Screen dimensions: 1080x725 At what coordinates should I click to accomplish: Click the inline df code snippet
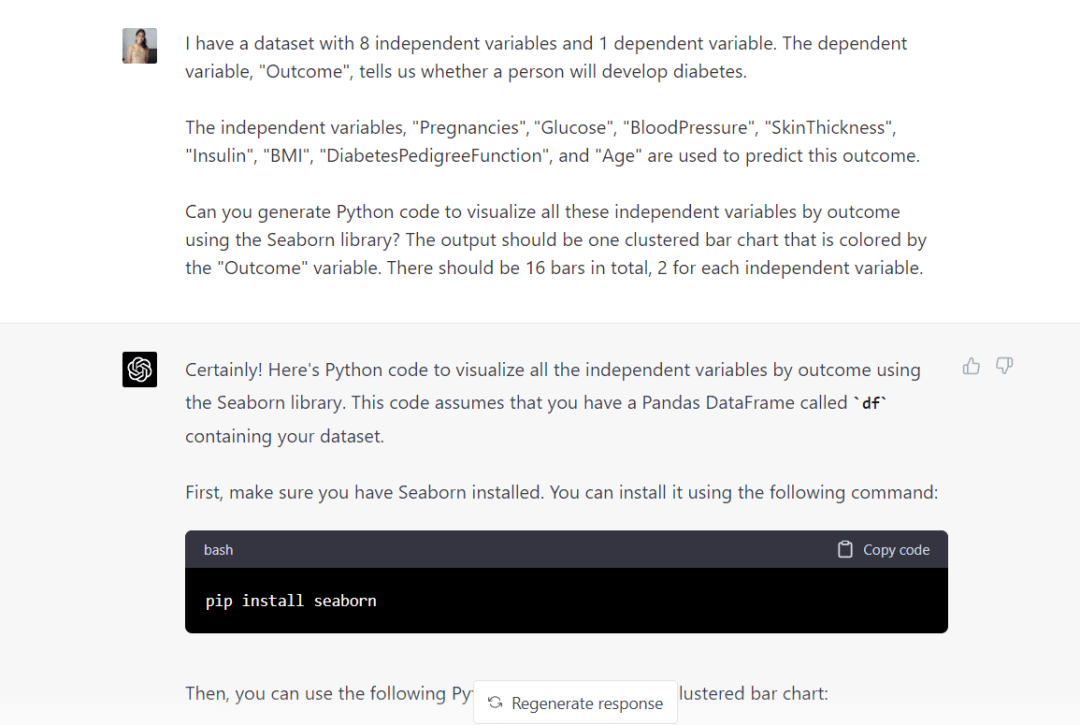tap(871, 402)
